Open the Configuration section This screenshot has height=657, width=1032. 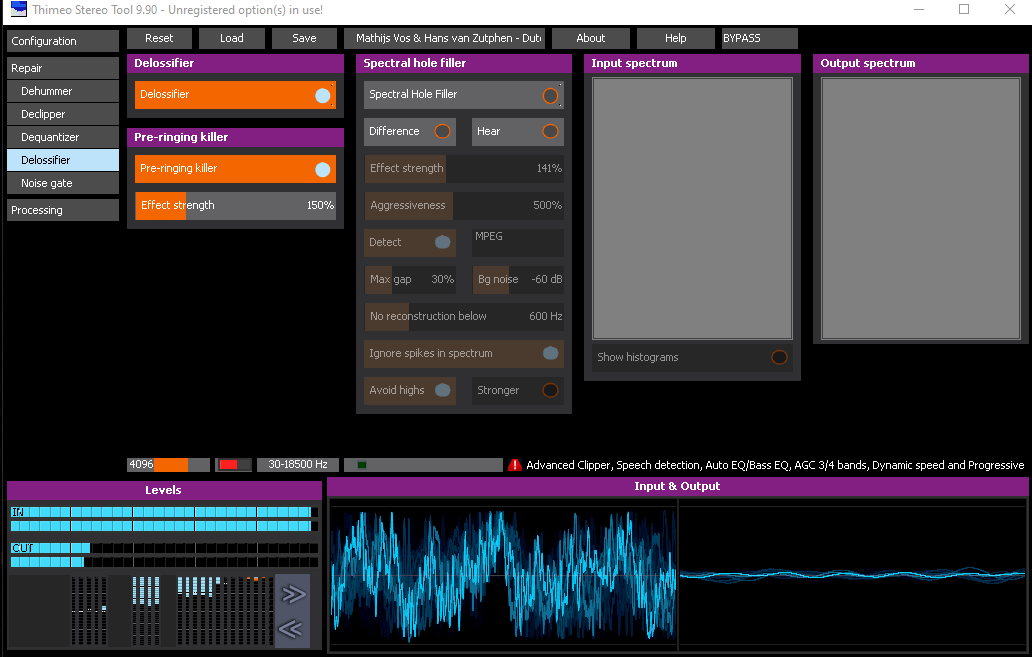[63, 41]
